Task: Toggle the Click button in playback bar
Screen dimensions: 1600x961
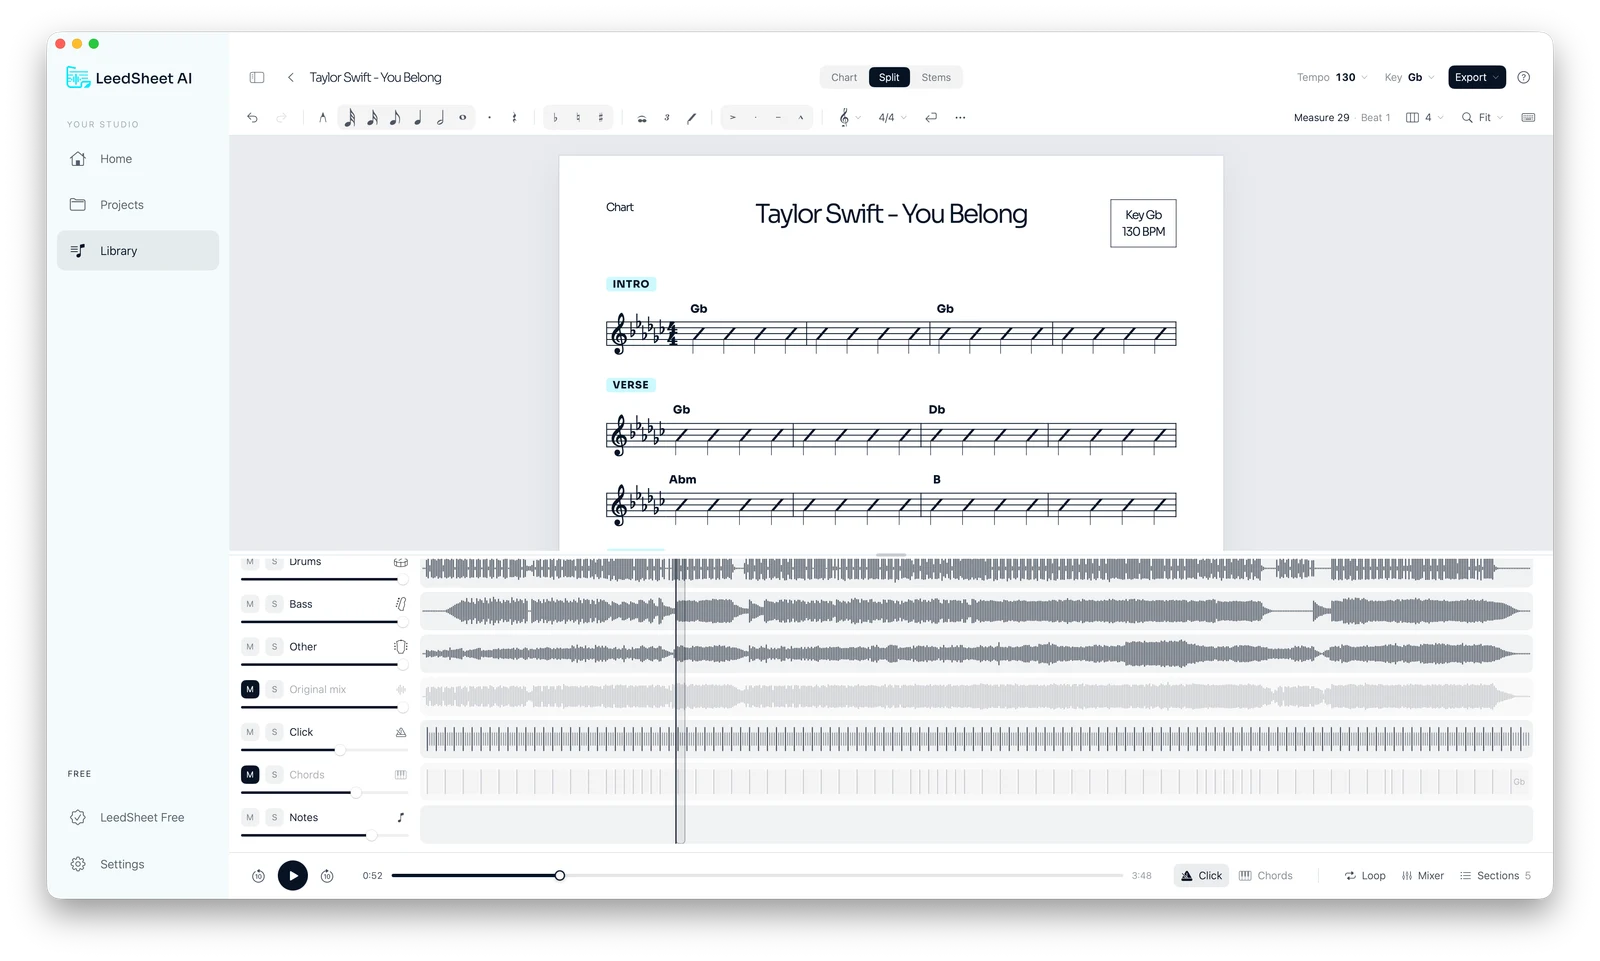Action: point(1201,876)
